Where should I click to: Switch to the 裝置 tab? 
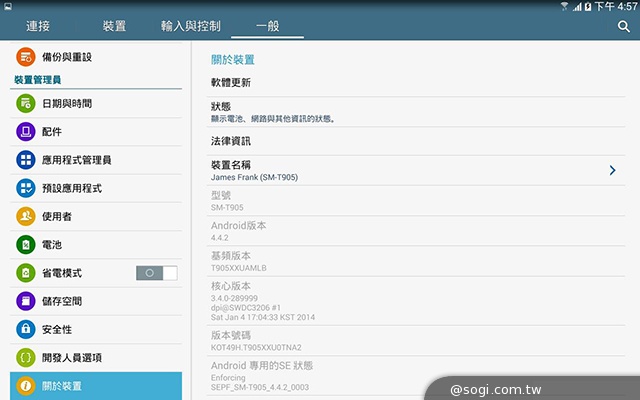(x=114, y=26)
